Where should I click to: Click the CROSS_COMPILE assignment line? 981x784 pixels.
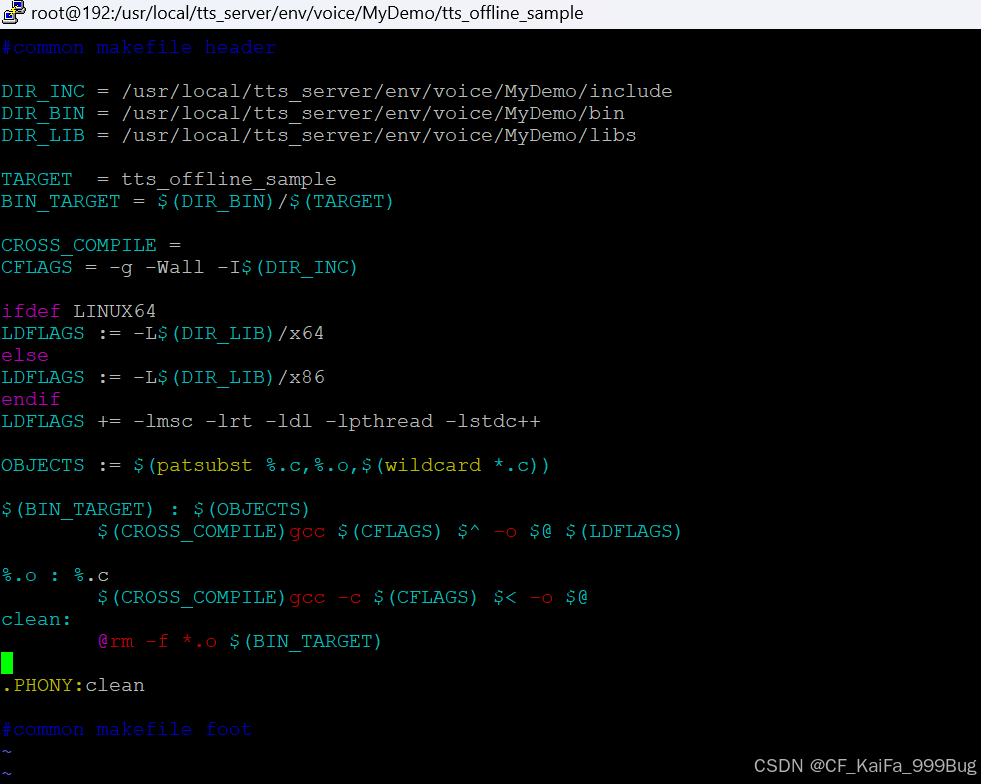tap(91, 246)
